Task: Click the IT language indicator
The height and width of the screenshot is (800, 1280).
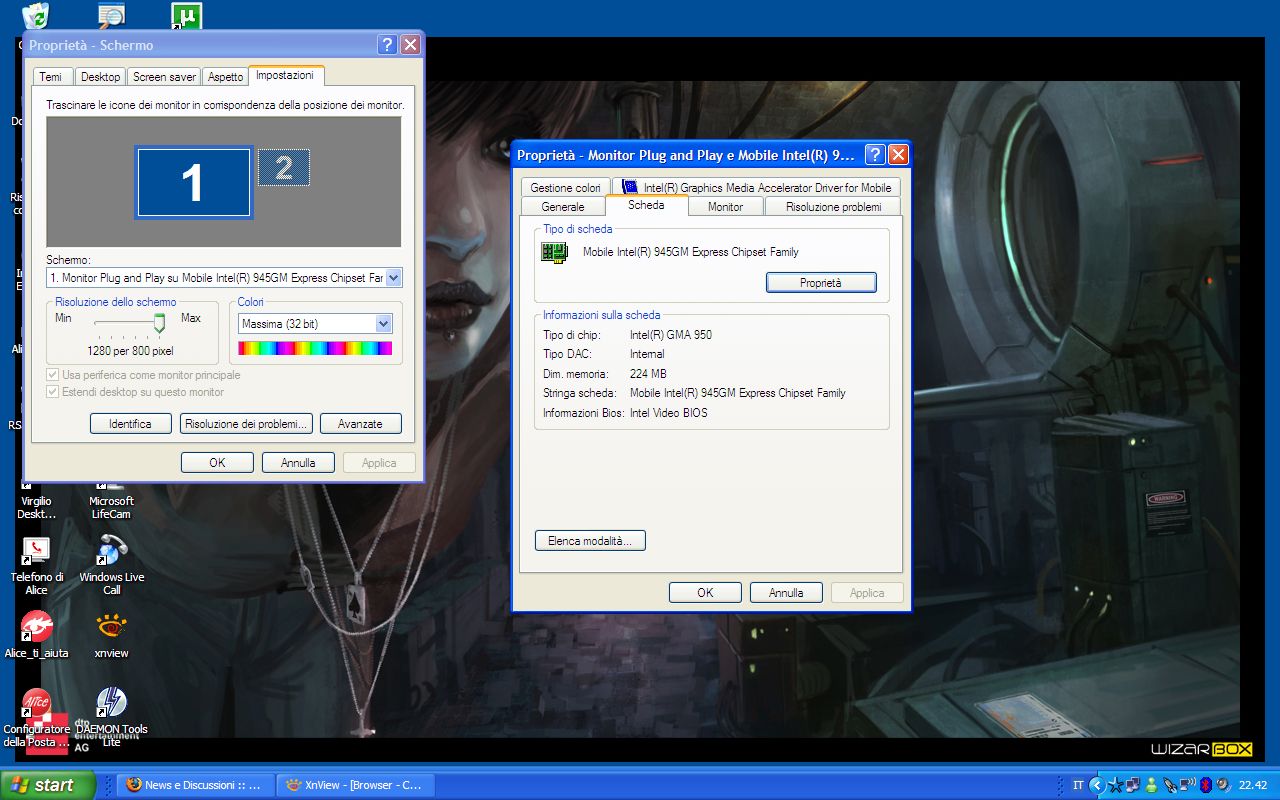Action: pos(1078,785)
